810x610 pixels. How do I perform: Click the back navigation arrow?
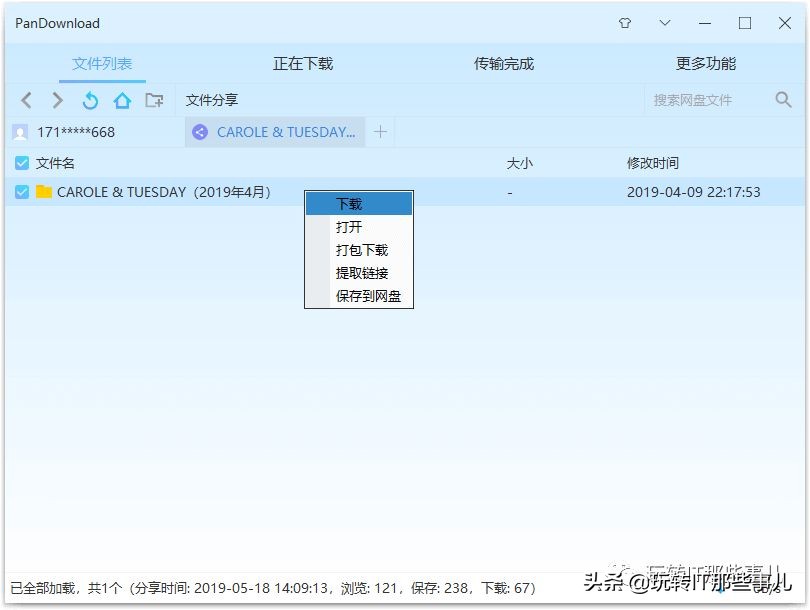27,100
